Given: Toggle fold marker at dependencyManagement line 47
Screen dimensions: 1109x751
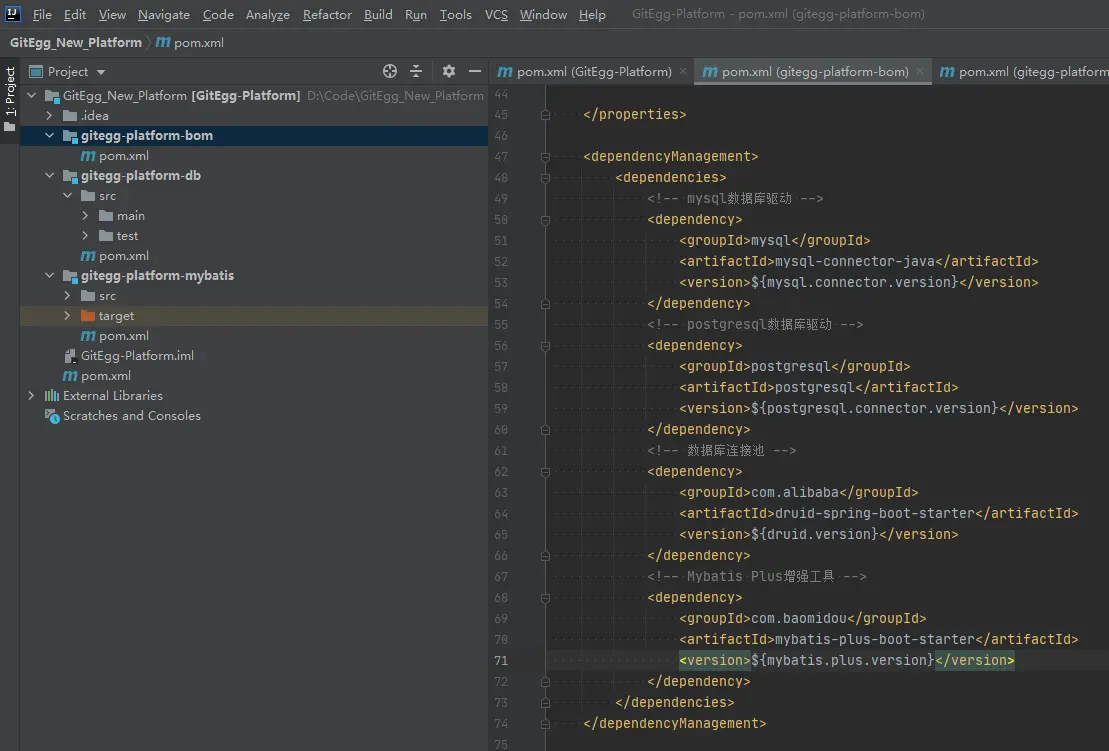Looking at the screenshot, I should (546, 157).
